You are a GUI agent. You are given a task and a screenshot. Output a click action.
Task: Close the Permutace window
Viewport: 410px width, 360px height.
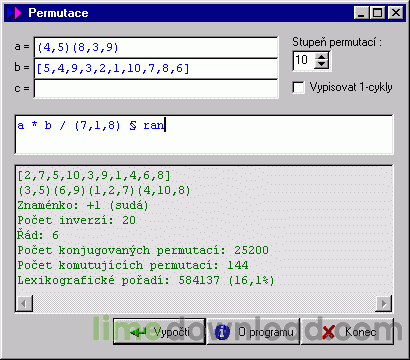tap(396, 13)
